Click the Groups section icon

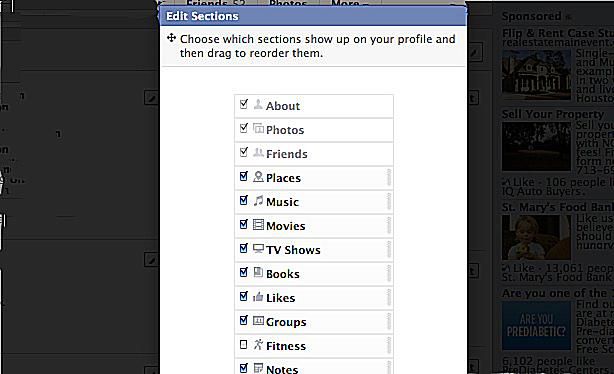coord(258,321)
